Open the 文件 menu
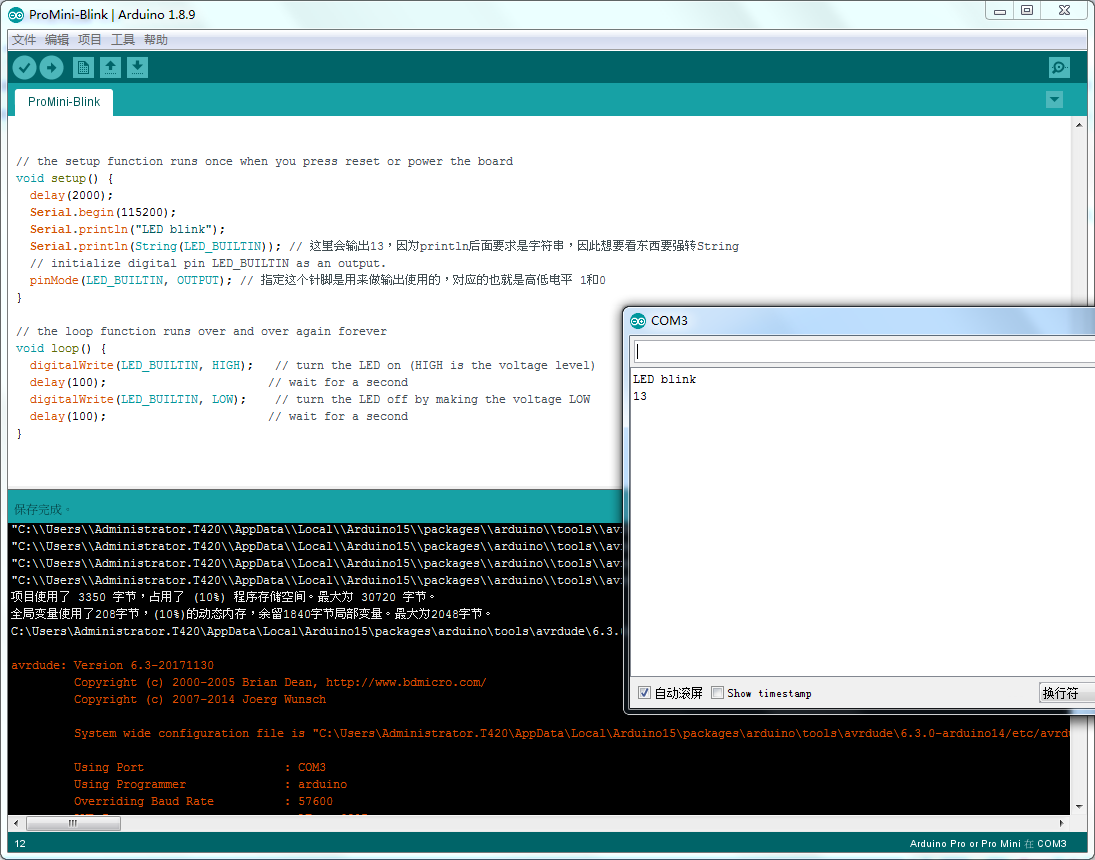 [x=24, y=40]
